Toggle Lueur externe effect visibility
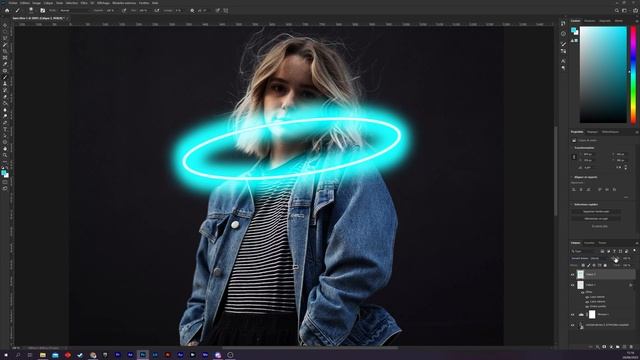Viewport: 640px width, 360px height. pos(587,302)
